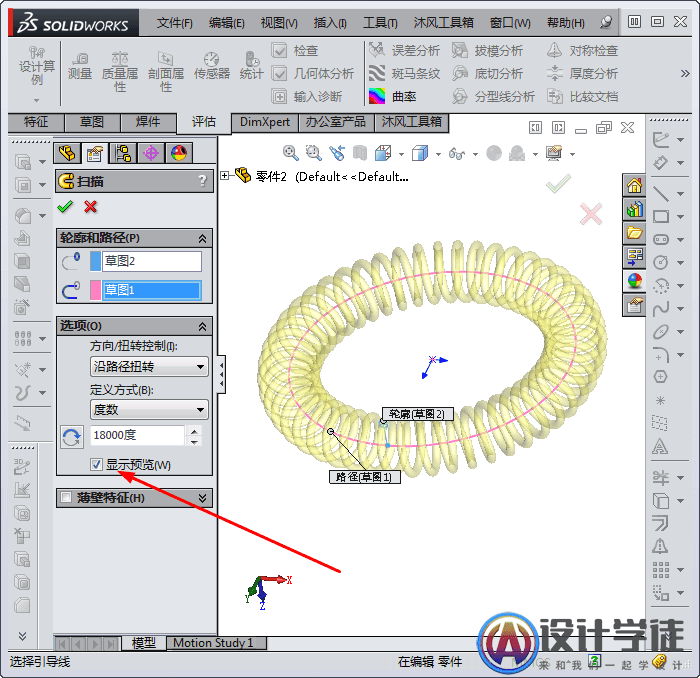This screenshot has height=678, width=700.
Task: Click the blue profile color swatch
Action: tap(95, 261)
